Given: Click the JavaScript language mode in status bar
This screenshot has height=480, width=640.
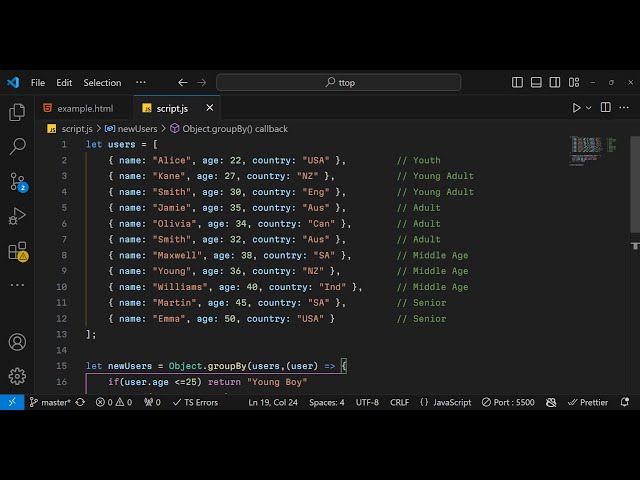Looking at the screenshot, I should (446, 402).
